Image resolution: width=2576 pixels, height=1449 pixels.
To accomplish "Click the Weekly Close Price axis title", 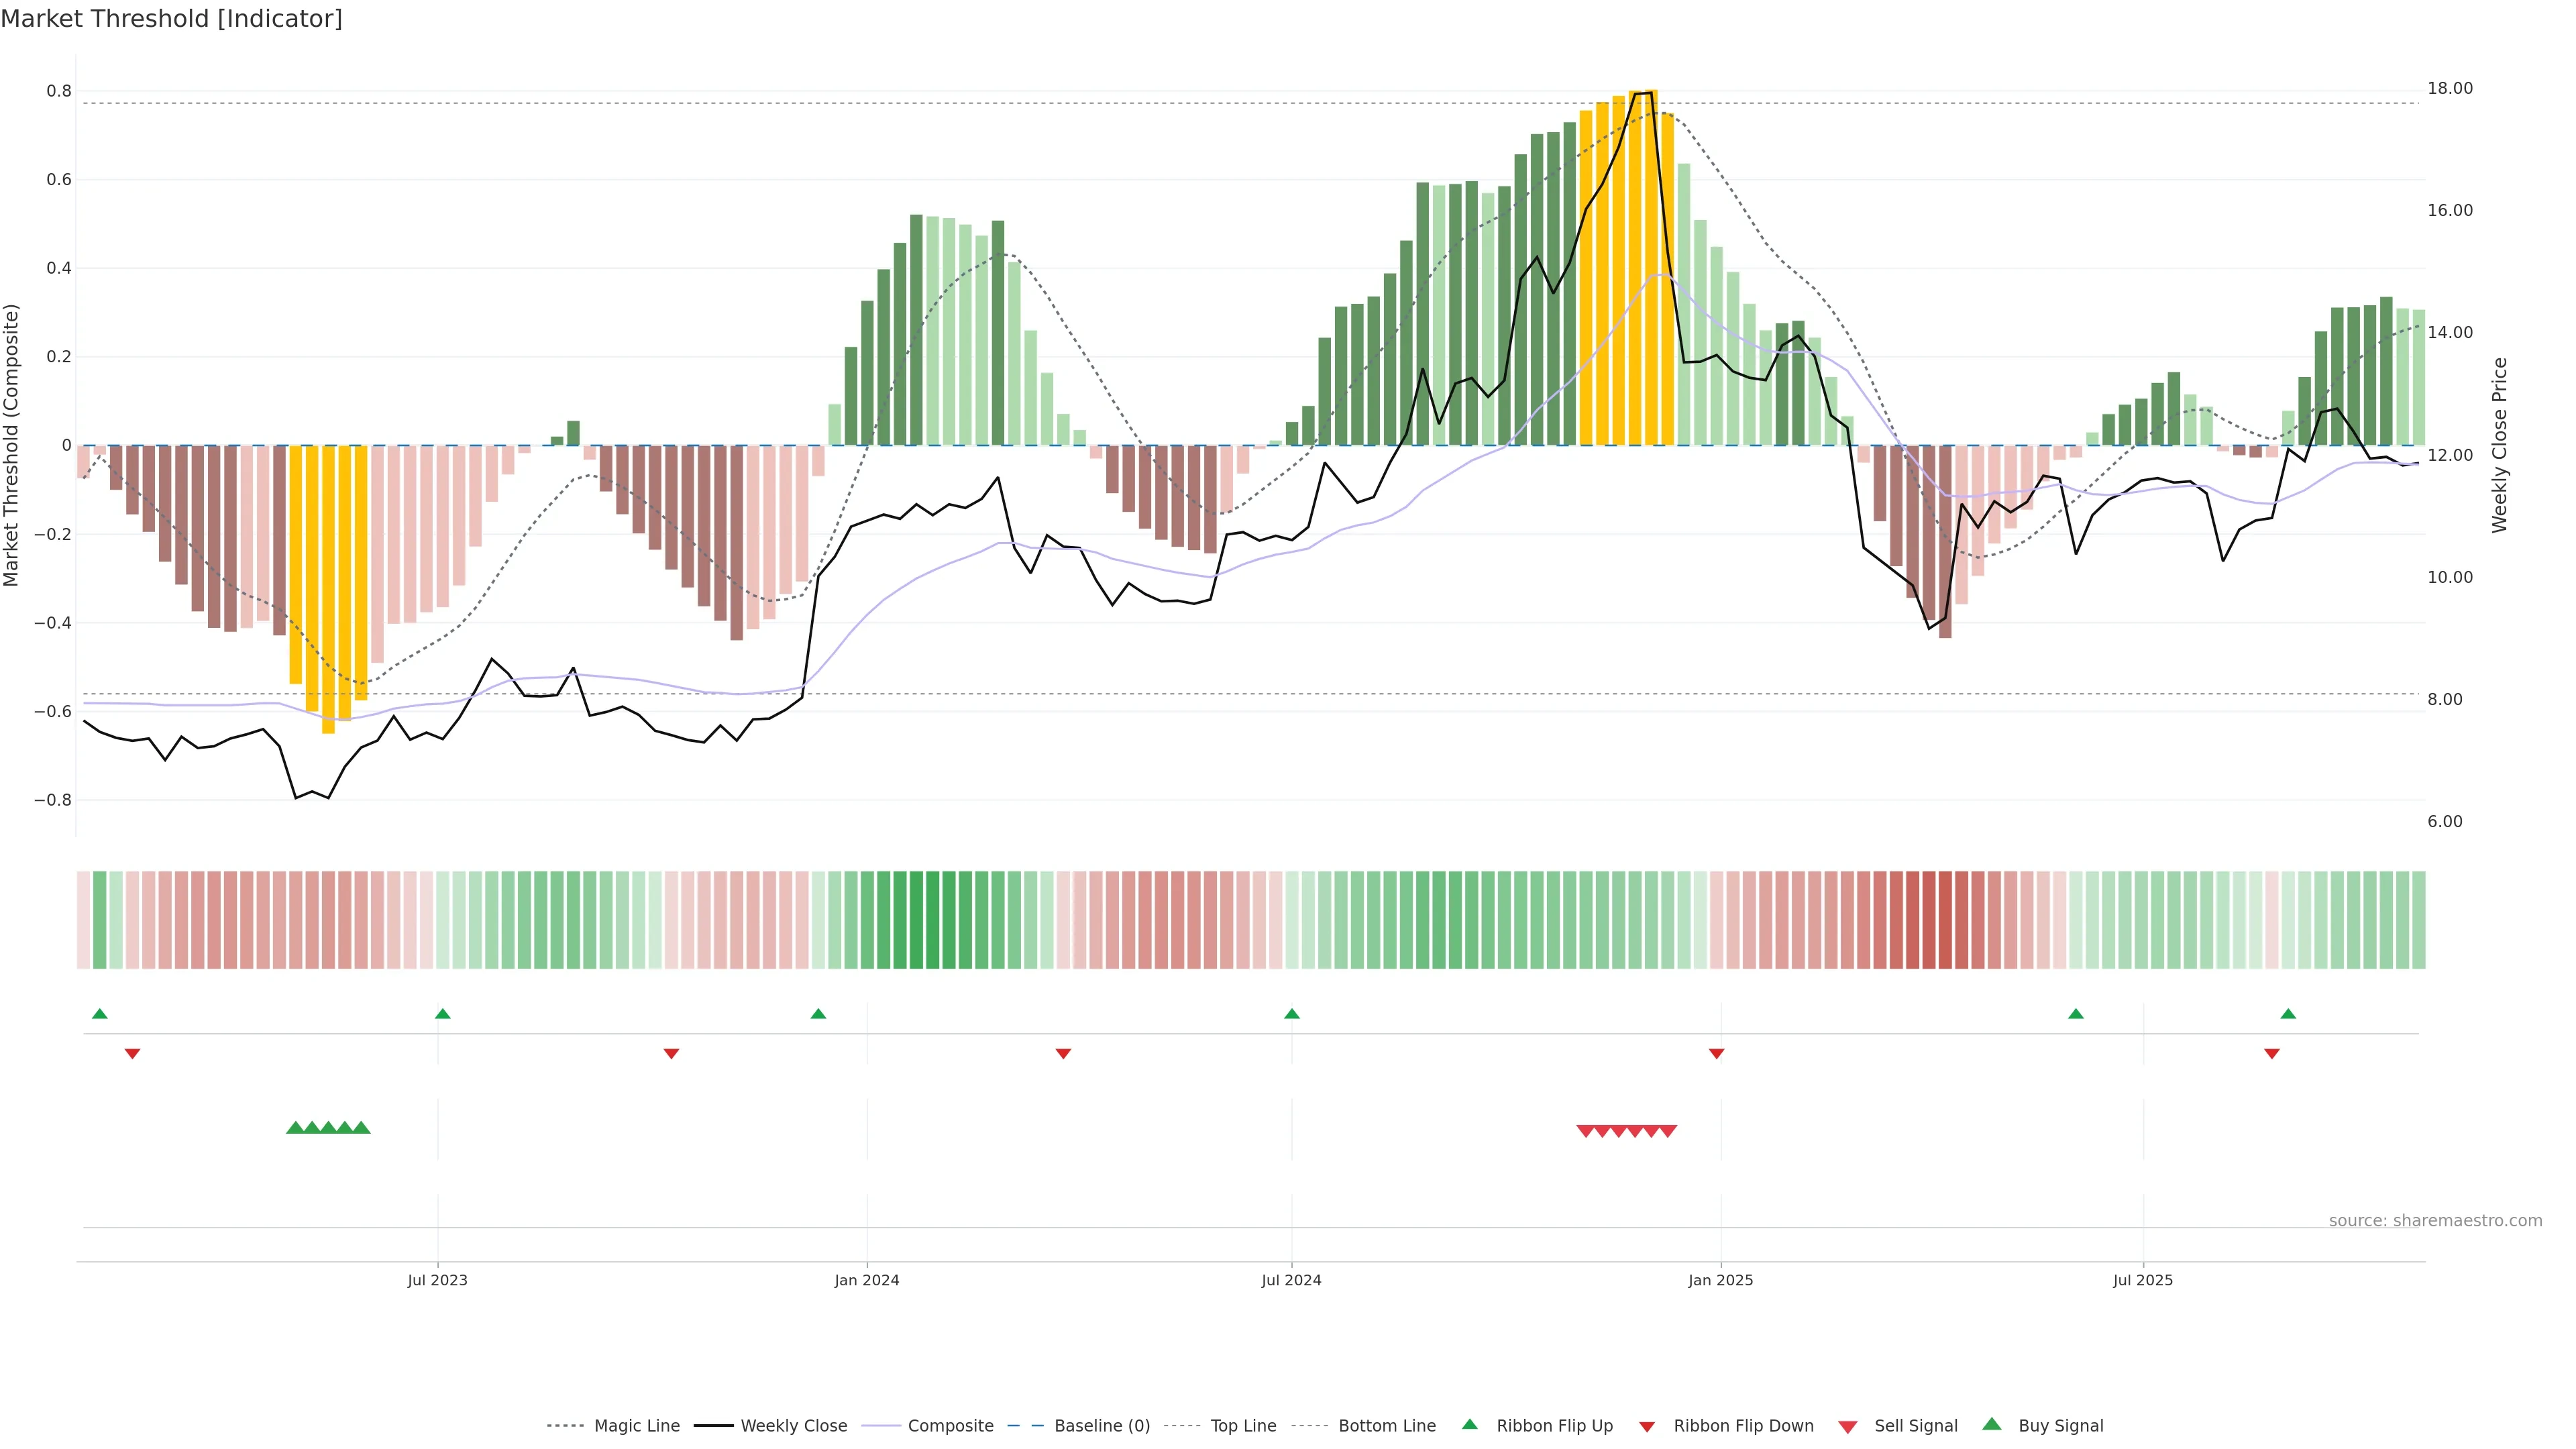I will [2499, 445].
